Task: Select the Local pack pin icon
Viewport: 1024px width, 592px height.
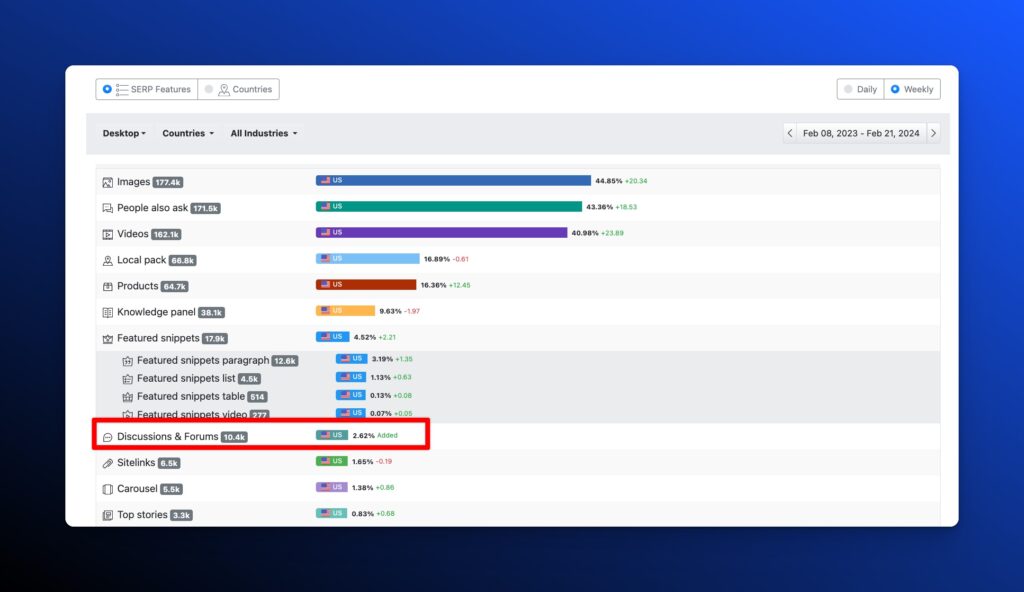Action: tap(107, 260)
